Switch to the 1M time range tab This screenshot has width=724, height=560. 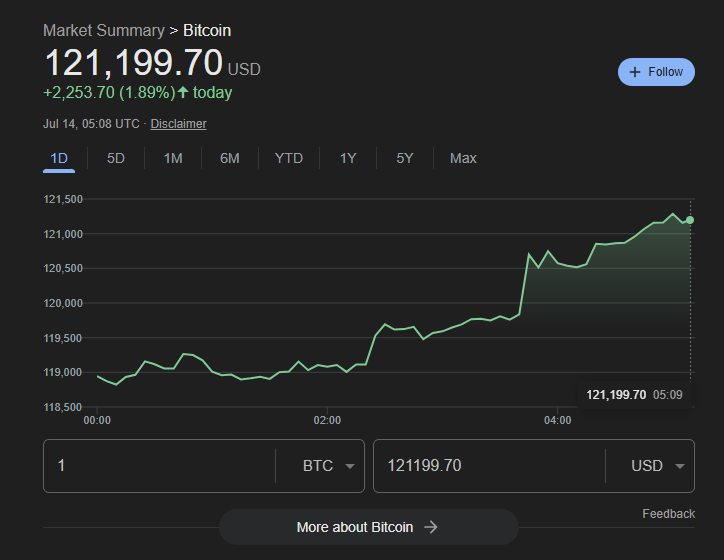pyautogui.click(x=173, y=158)
